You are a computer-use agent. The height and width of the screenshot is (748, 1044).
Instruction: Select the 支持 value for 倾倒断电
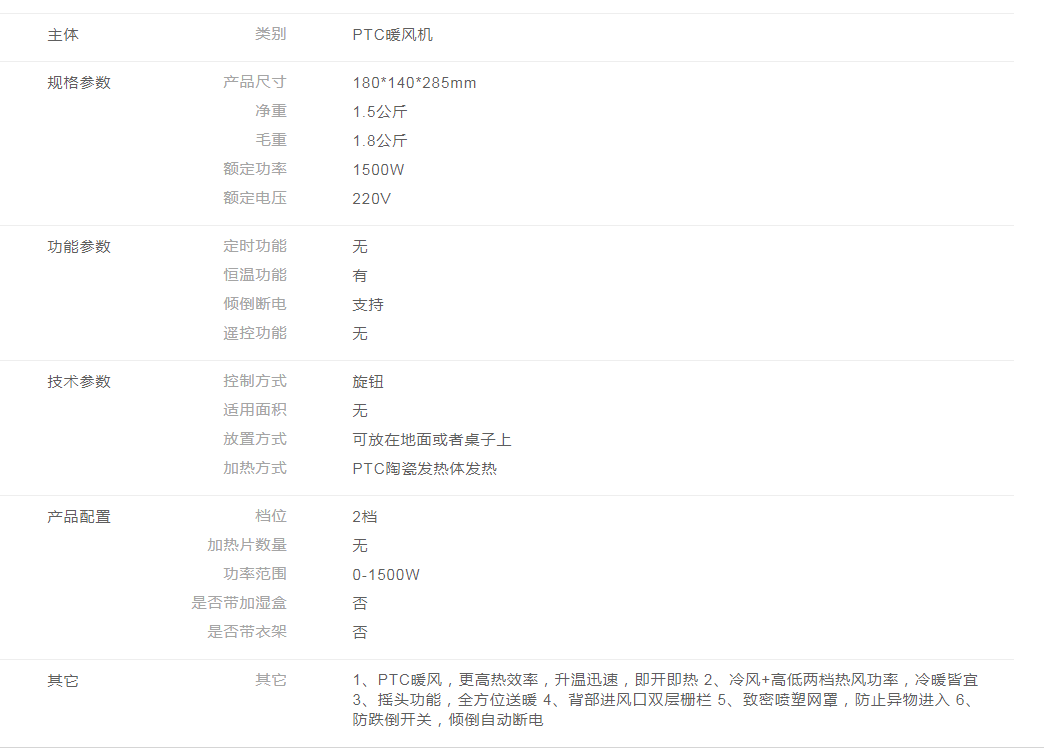click(368, 305)
